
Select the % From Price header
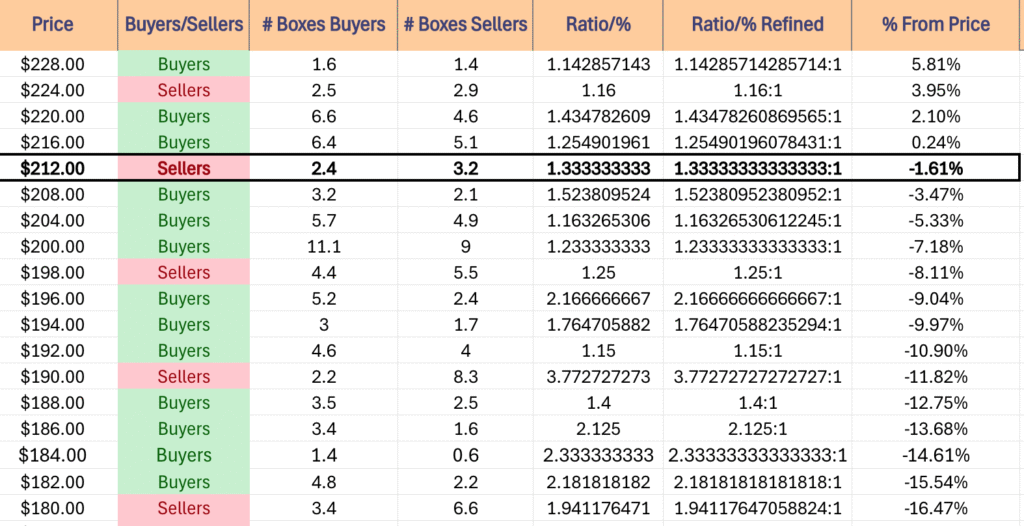click(935, 25)
